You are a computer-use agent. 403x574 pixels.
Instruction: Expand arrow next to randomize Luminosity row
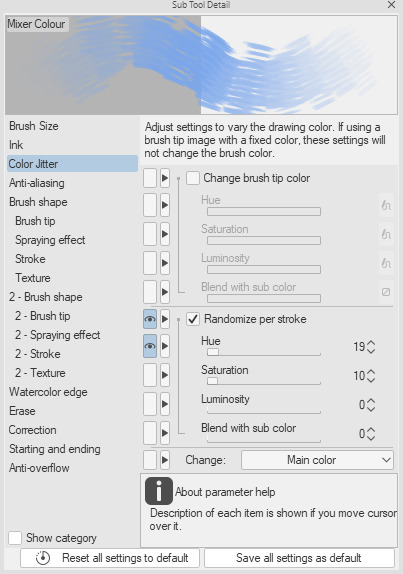pos(165,404)
